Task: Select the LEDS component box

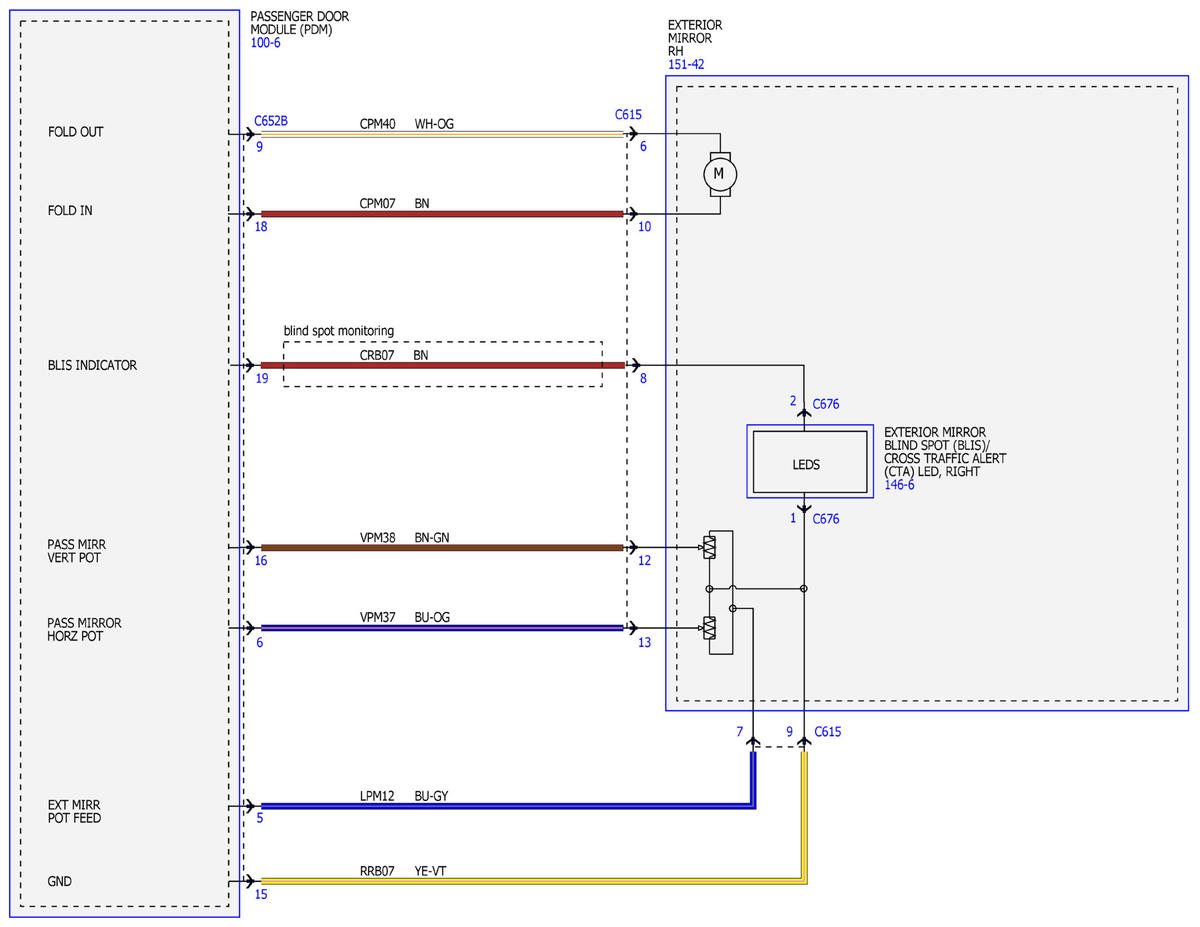Action: coord(810,462)
